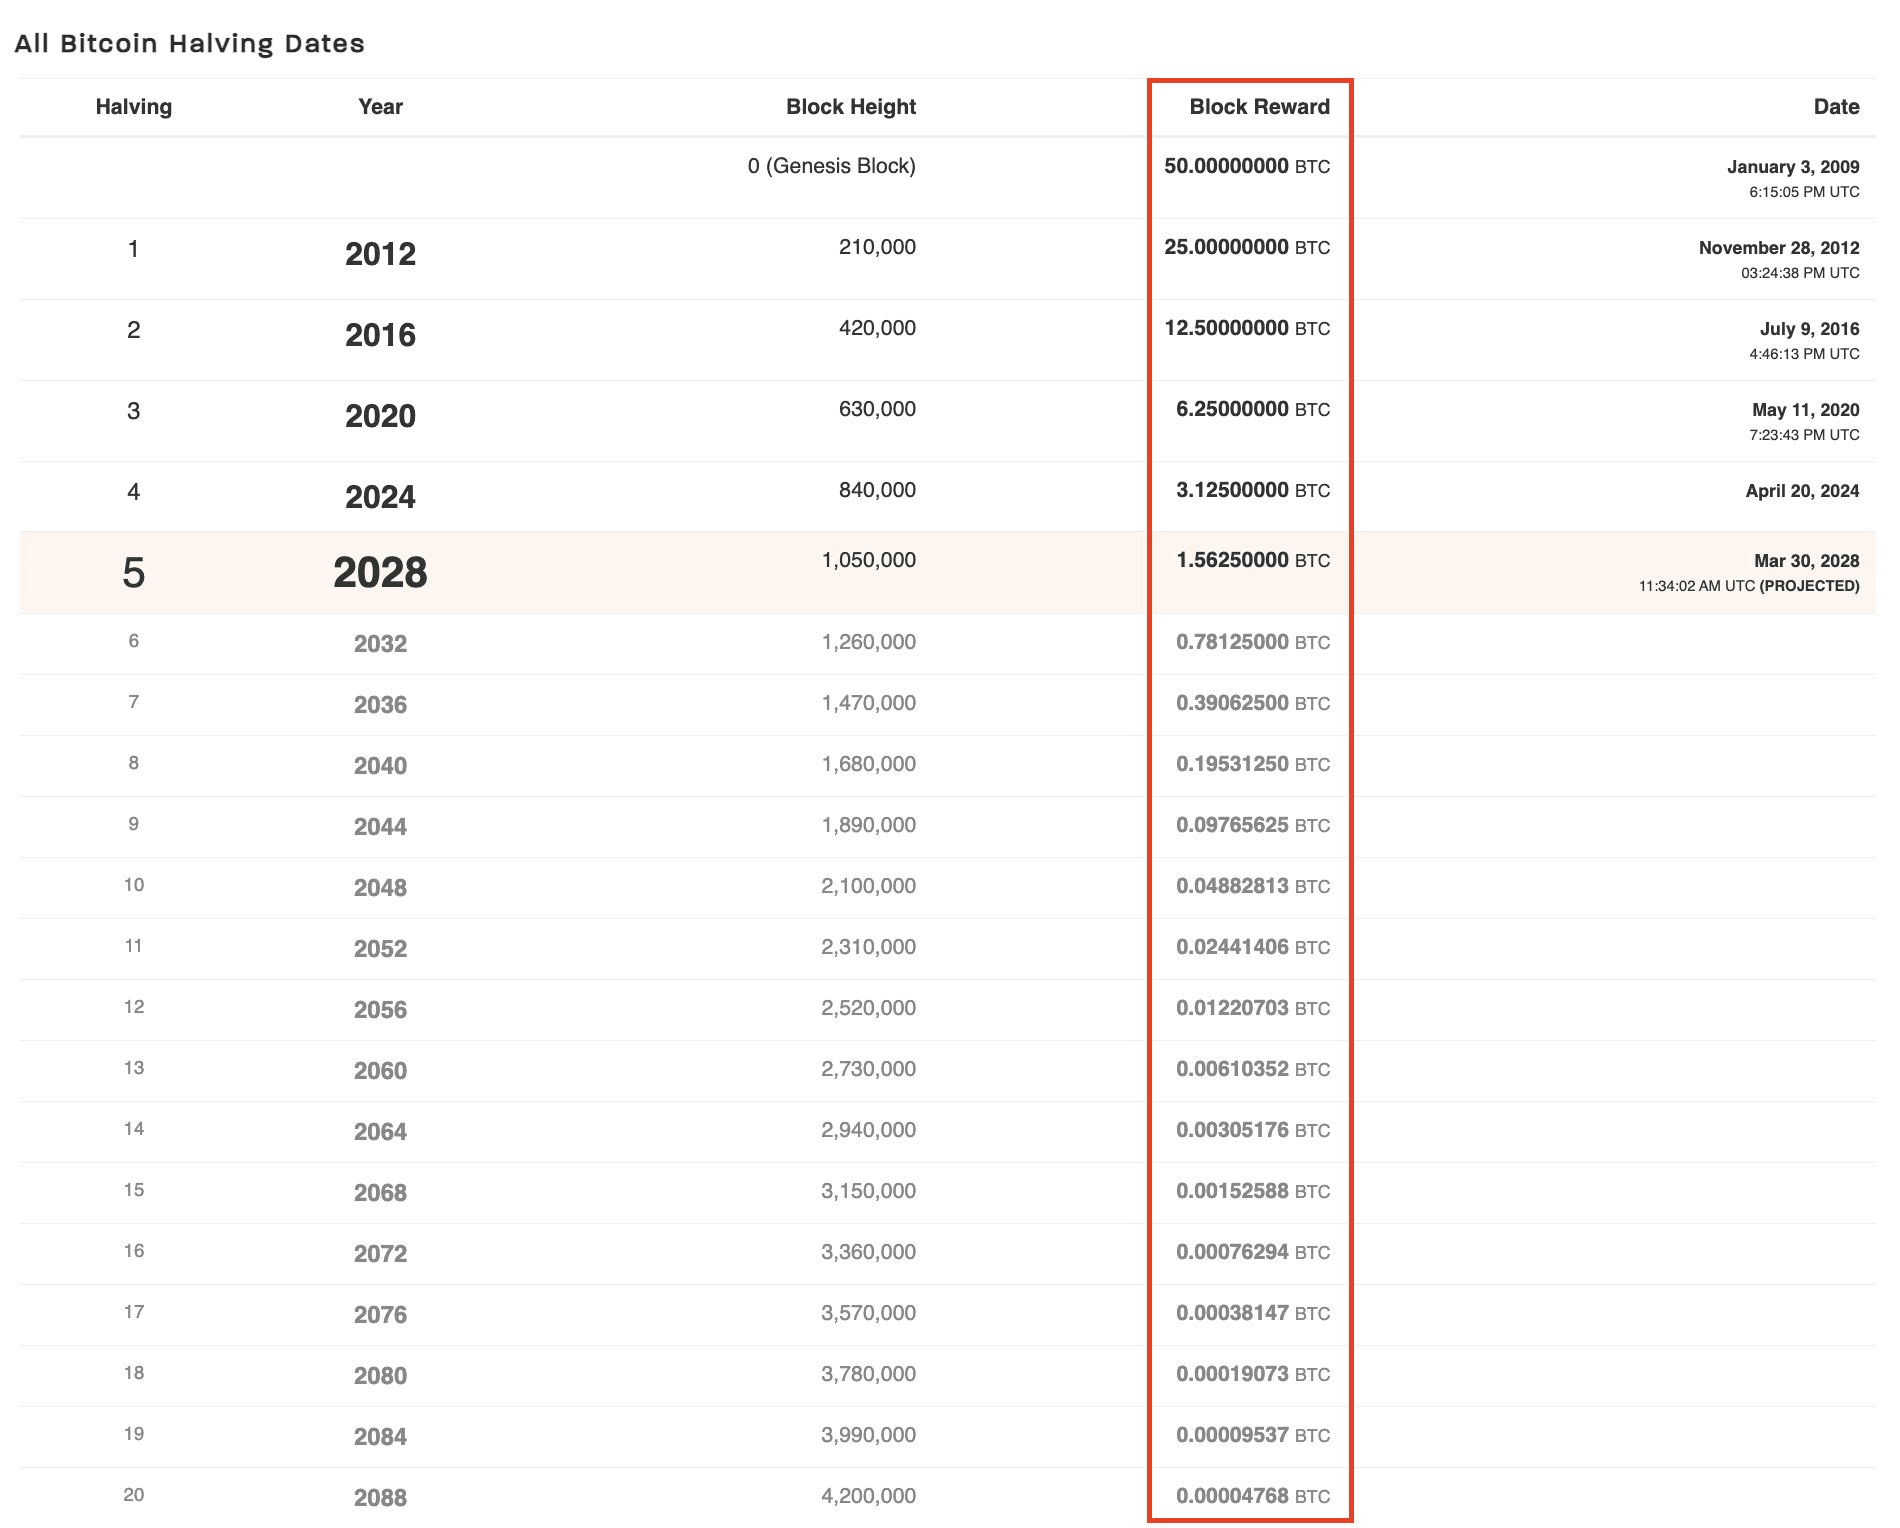Select block height 210,000
Viewport: 1900px width, 1528px height.
(x=877, y=247)
